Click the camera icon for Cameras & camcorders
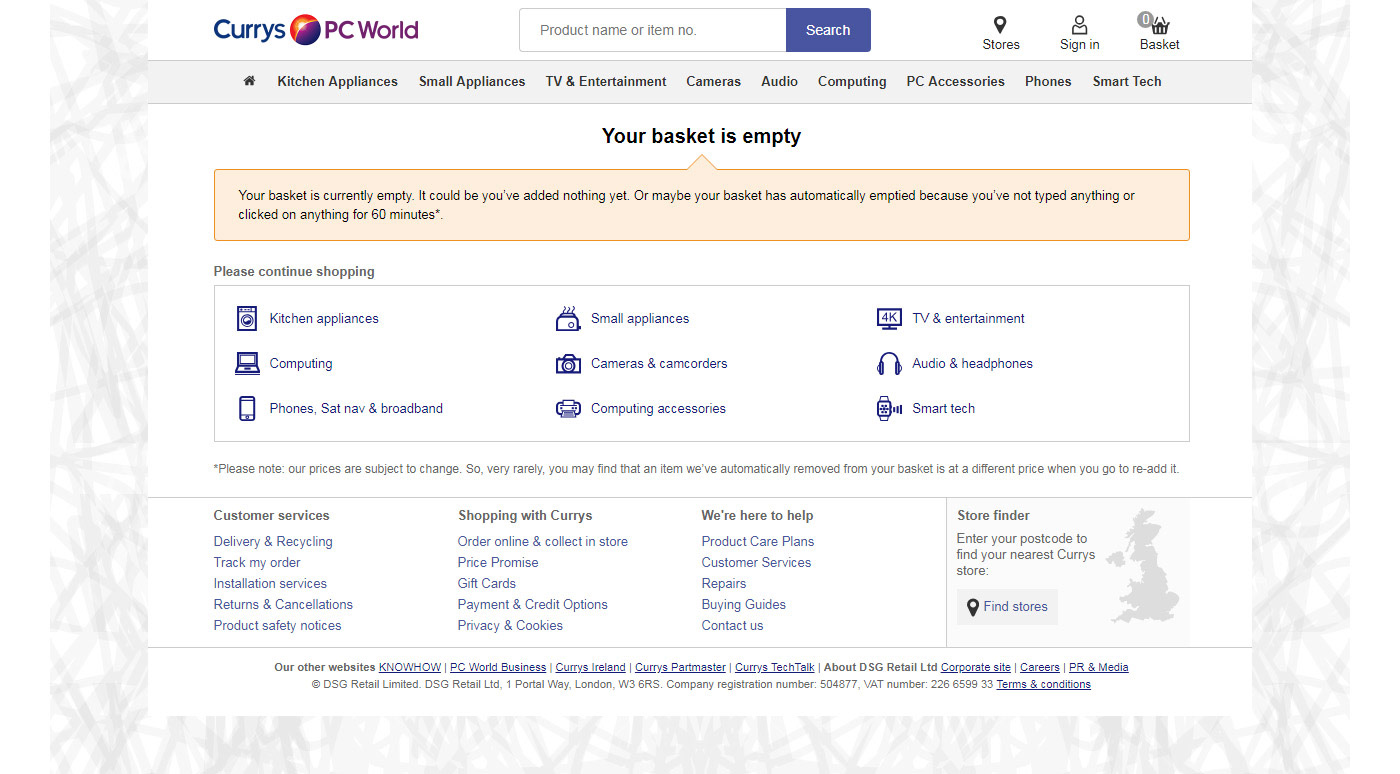This screenshot has height=774, width=1400. pos(568,363)
